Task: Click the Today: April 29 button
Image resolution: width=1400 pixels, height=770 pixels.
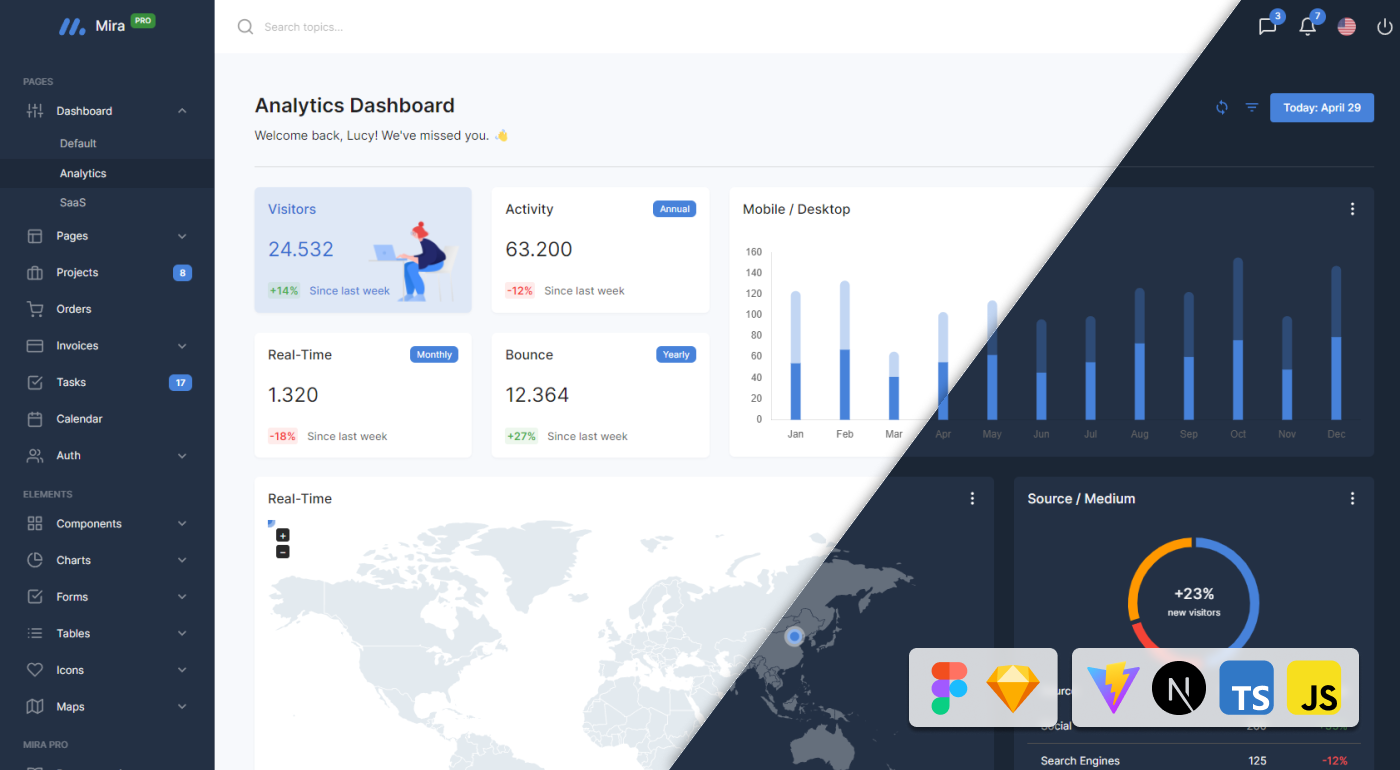Action: tap(1321, 107)
